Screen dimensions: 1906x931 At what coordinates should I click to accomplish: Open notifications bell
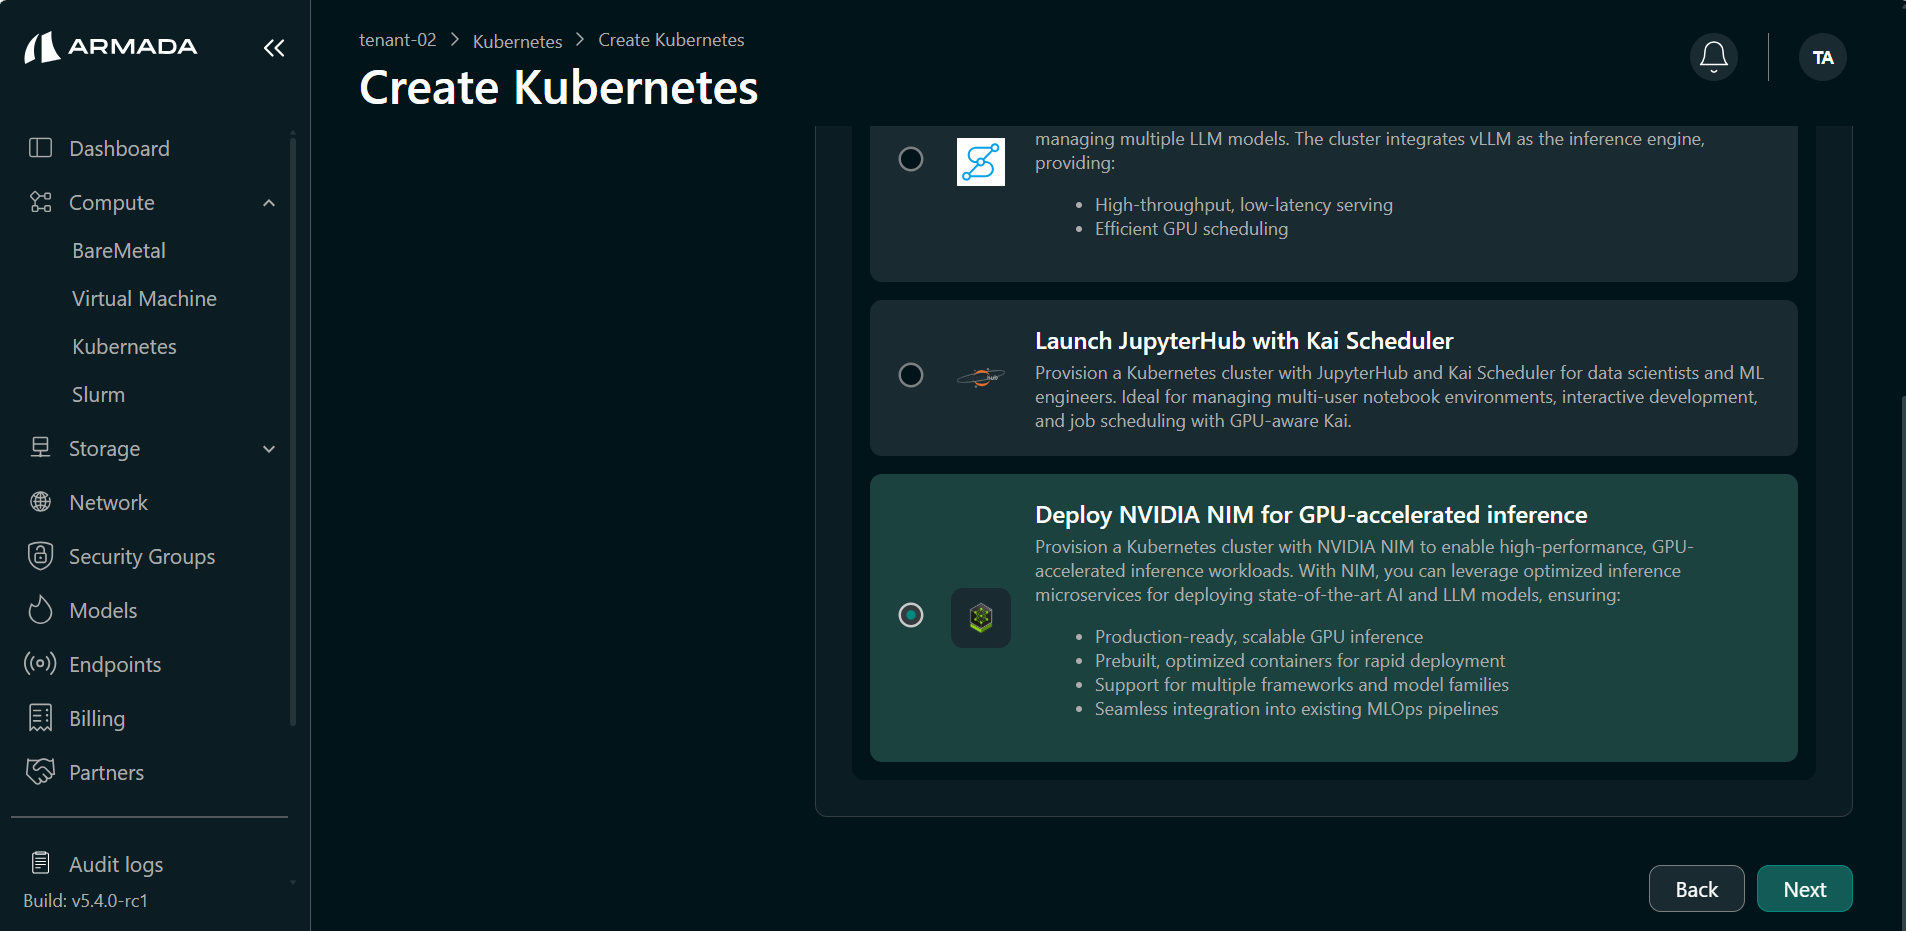click(1714, 57)
